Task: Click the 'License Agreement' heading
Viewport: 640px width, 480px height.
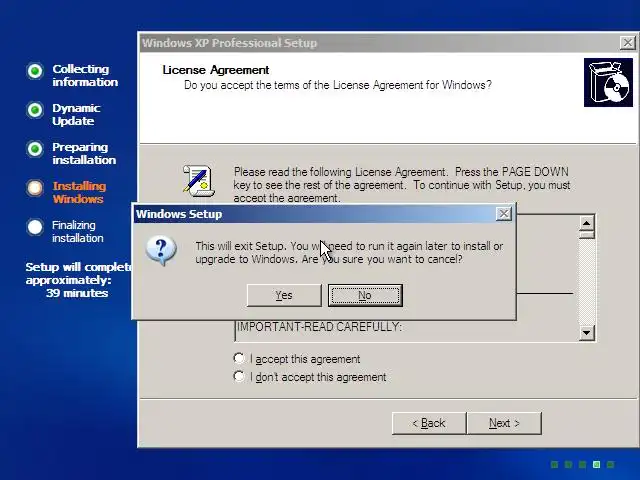Action: (x=216, y=70)
